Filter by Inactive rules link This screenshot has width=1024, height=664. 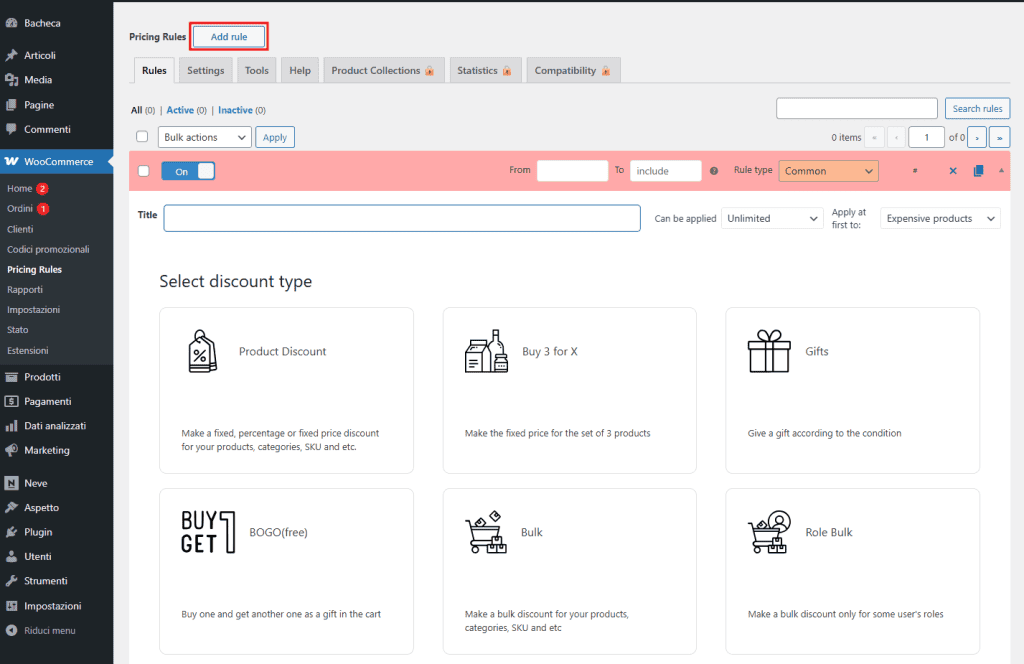coord(235,110)
